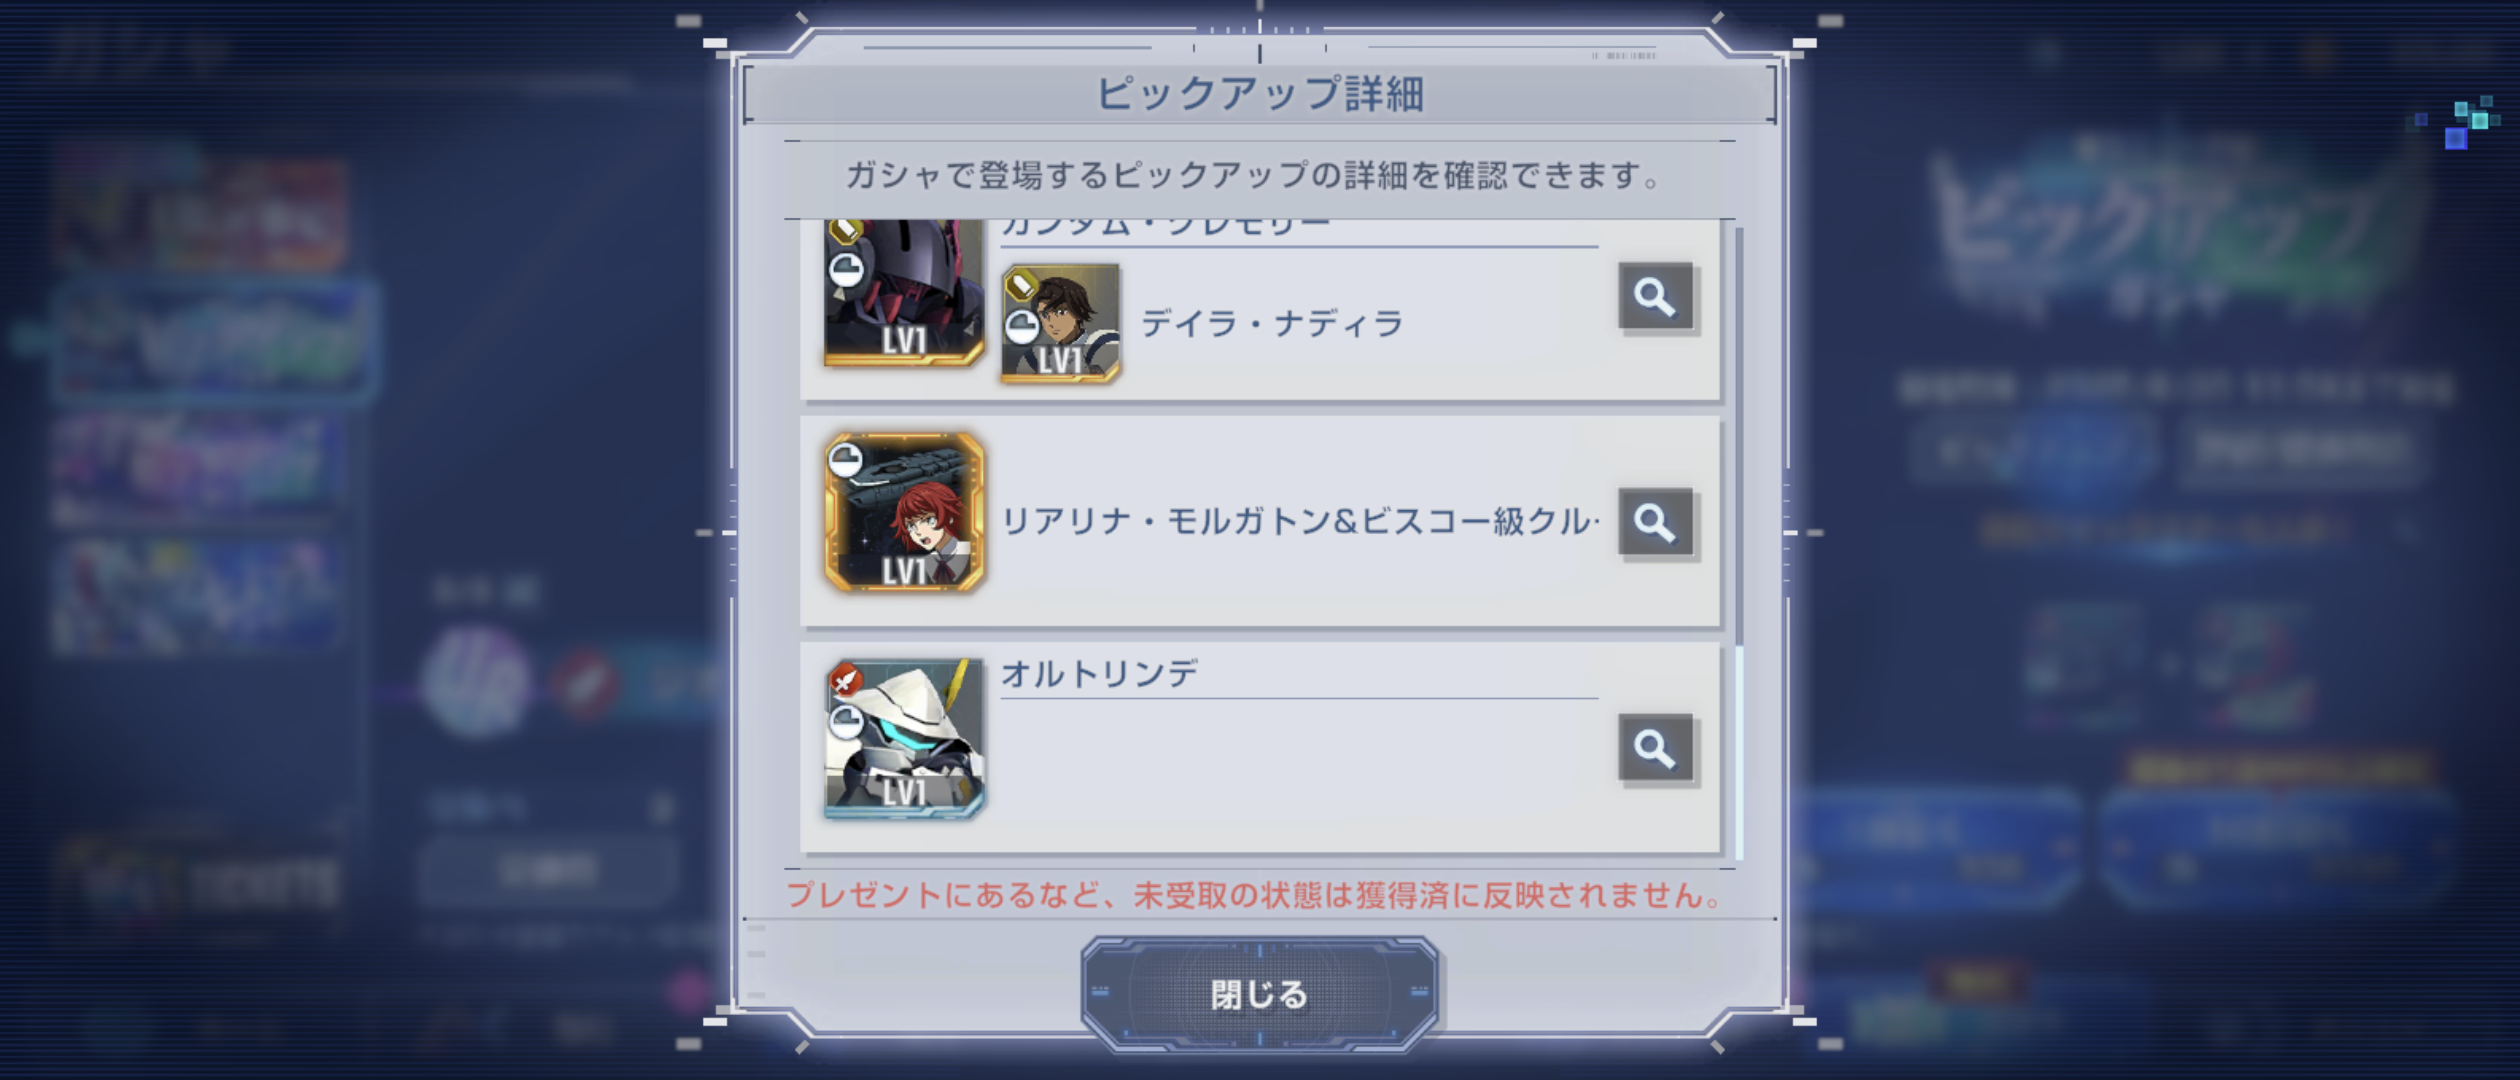Click the top blurred gacha banner on left
The image size is (2520, 1080).
pyautogui.click(x=200, y=209)
